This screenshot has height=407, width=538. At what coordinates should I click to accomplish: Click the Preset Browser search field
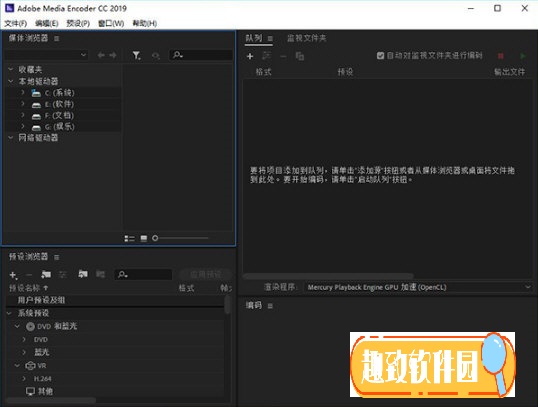click(x=143, y=275)
